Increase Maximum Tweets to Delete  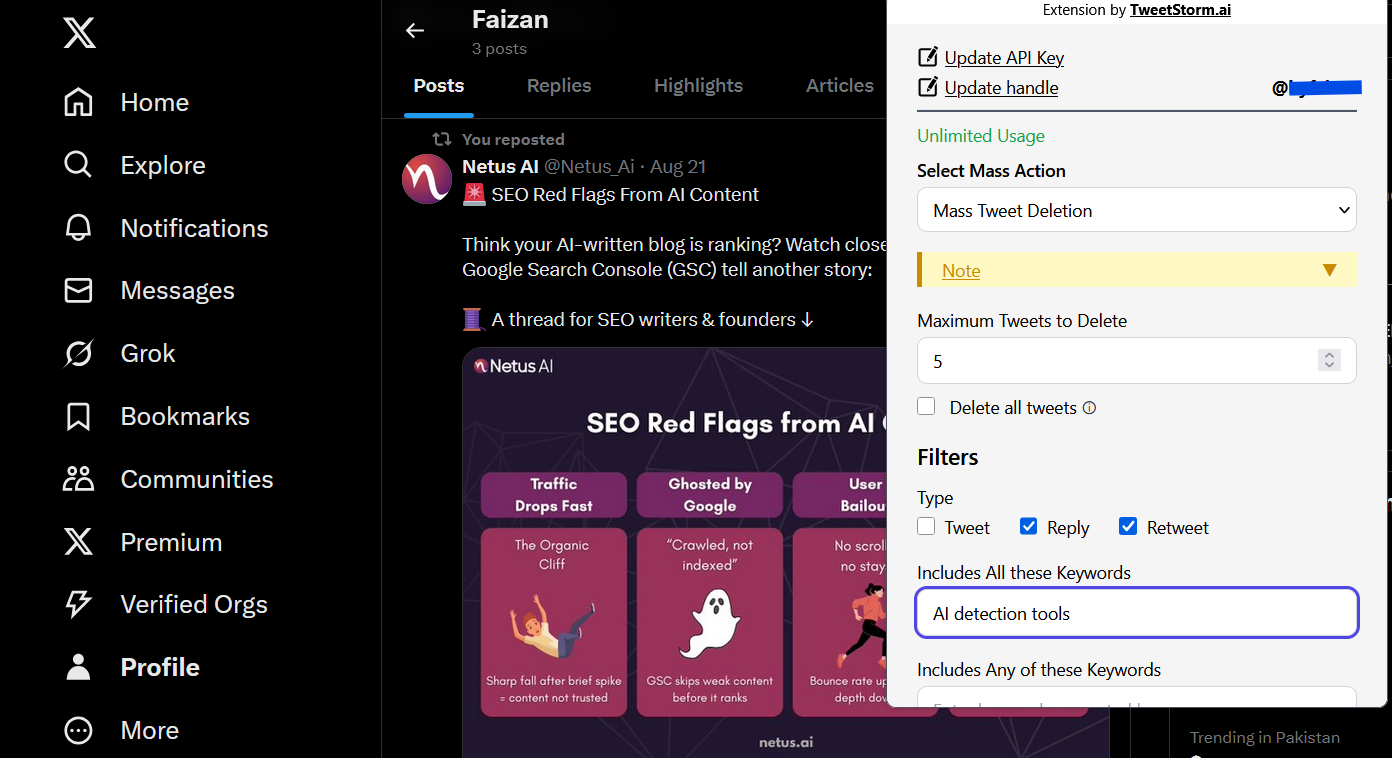(1329, 354)
